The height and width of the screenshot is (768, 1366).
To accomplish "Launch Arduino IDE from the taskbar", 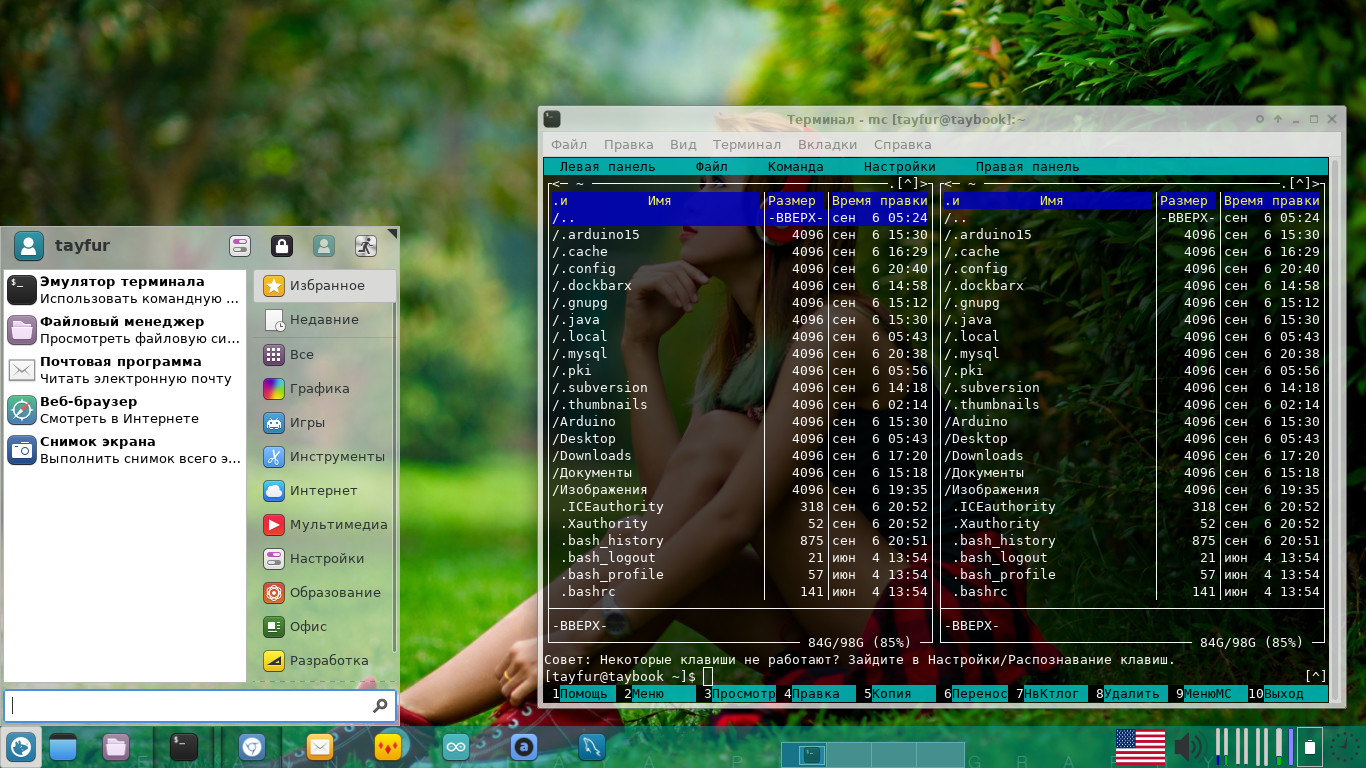I will click(x=456, y=747).
